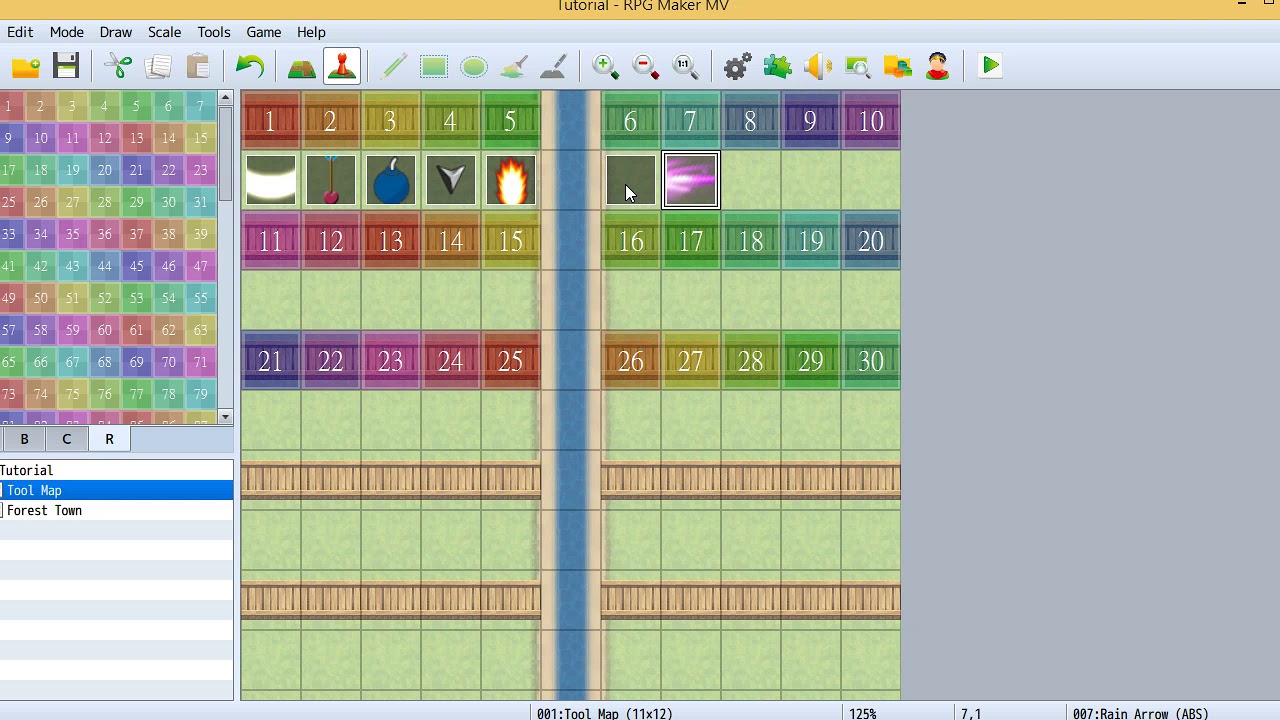1280x720 pixels.
Task: Switch to tileset tab B
Action: coord(24,439)
